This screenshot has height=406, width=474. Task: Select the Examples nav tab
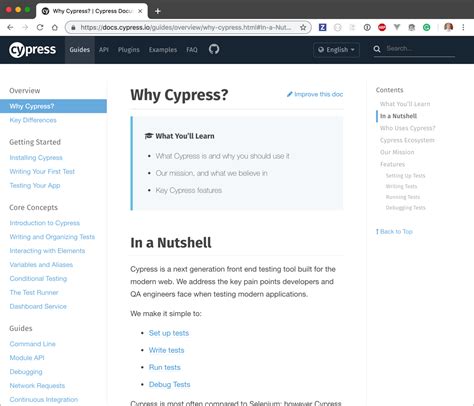[163, 50]
